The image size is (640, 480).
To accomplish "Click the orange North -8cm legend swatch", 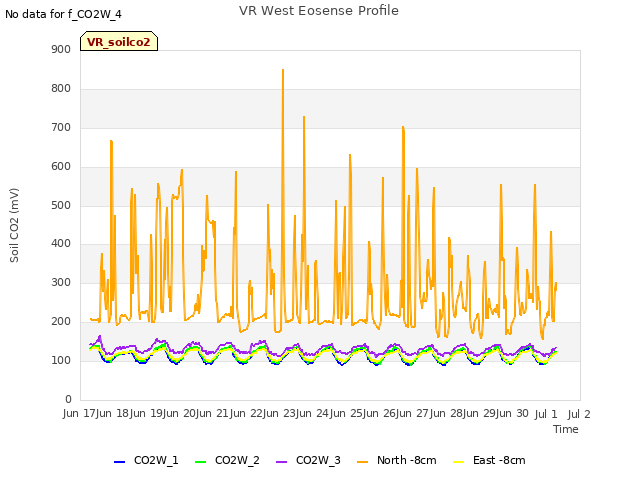I will (362, 462).
